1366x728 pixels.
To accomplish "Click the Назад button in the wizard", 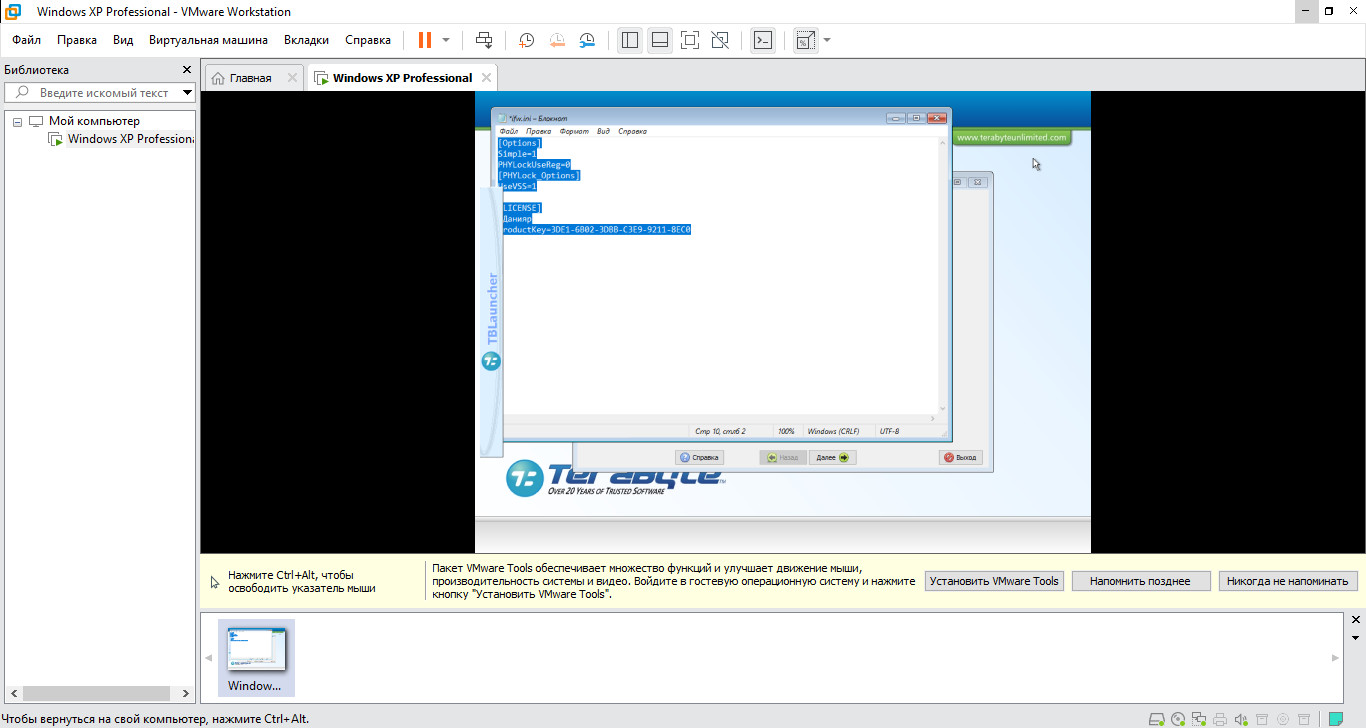I will tap(783, 457).
